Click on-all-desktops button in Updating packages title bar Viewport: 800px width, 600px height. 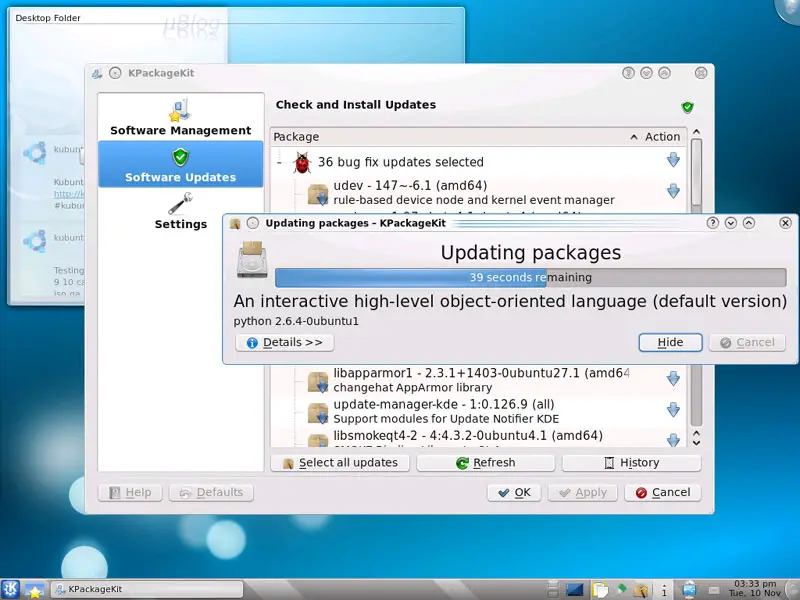(253, 223)
